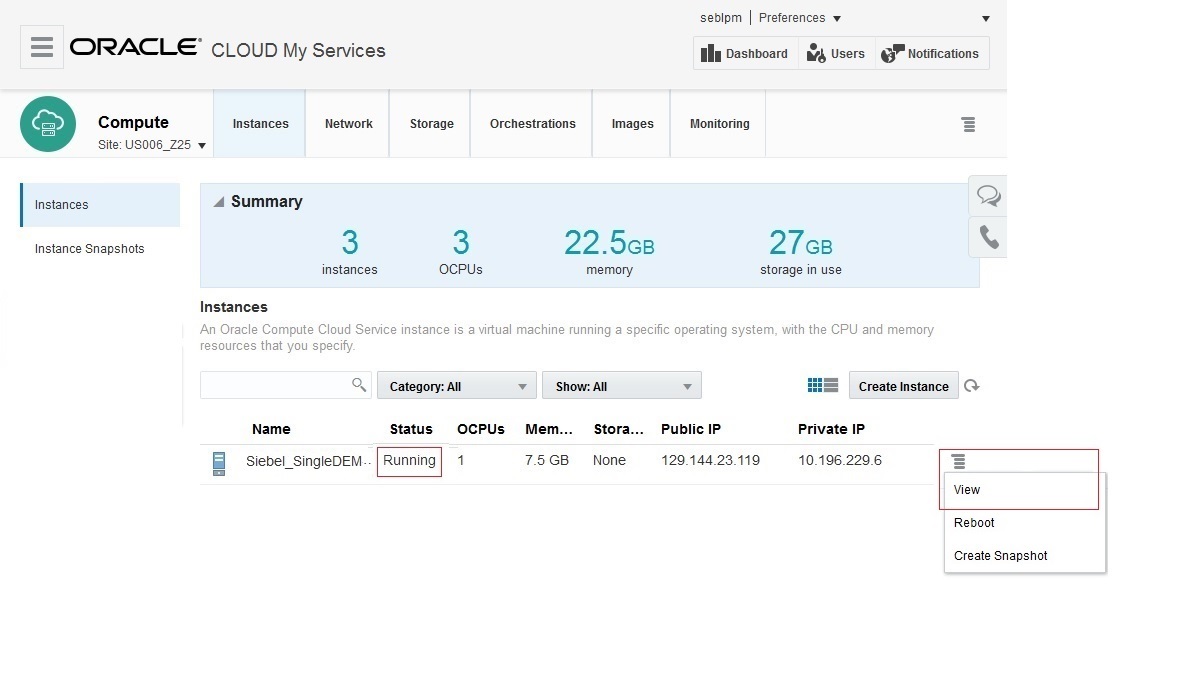Open the chat bubble icon

tap(988, 195)
